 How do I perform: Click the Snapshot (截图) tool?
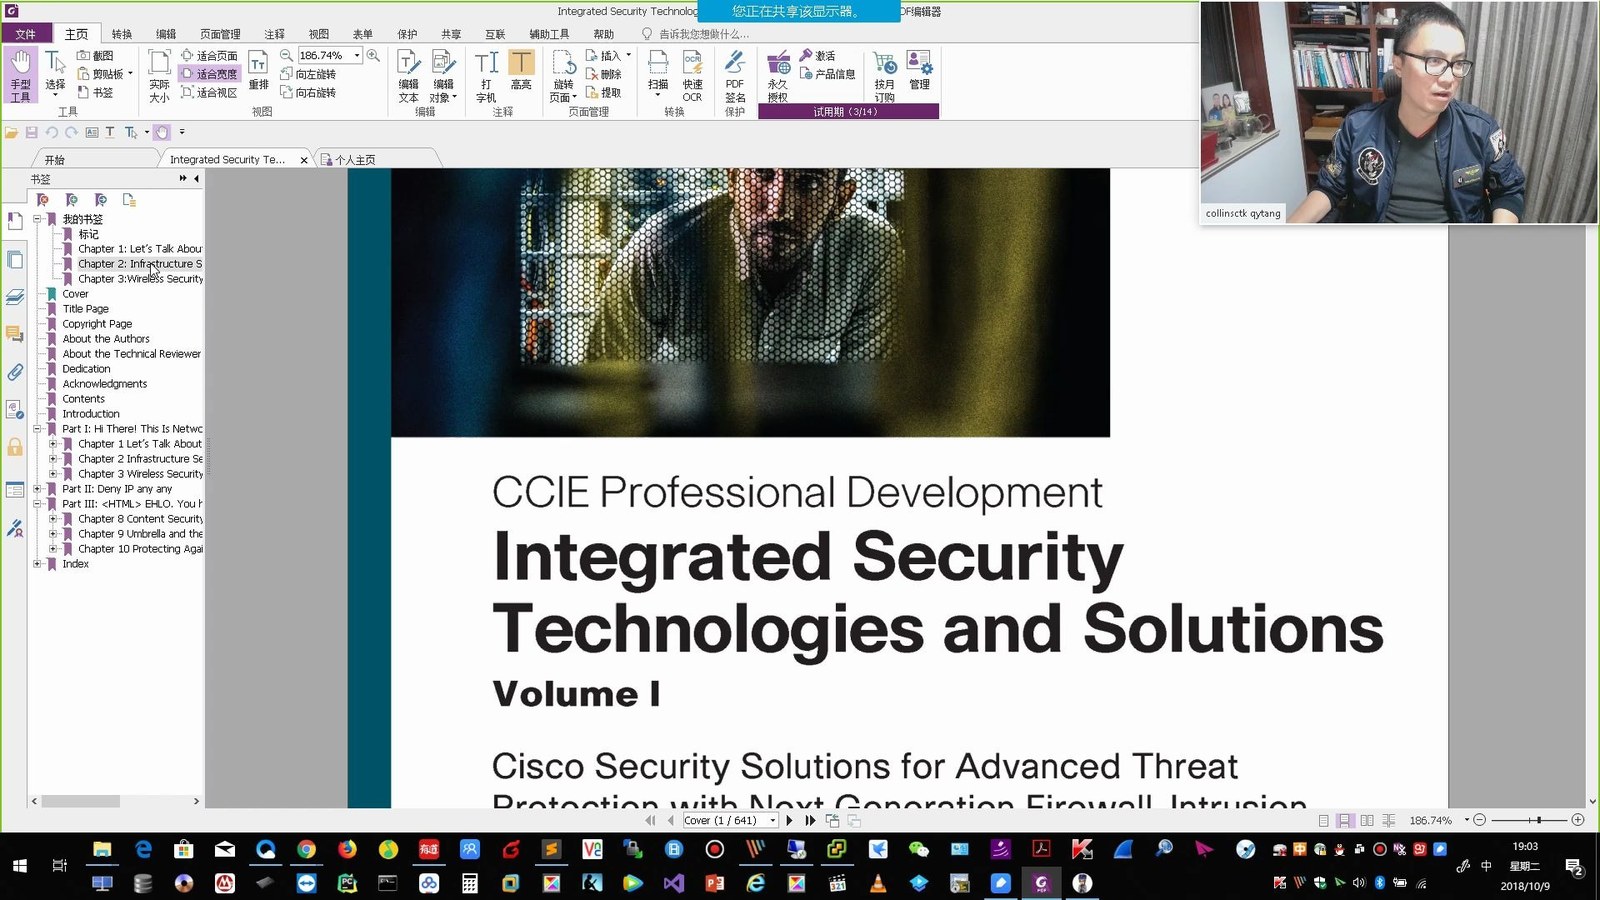click(x=95, y=56)
